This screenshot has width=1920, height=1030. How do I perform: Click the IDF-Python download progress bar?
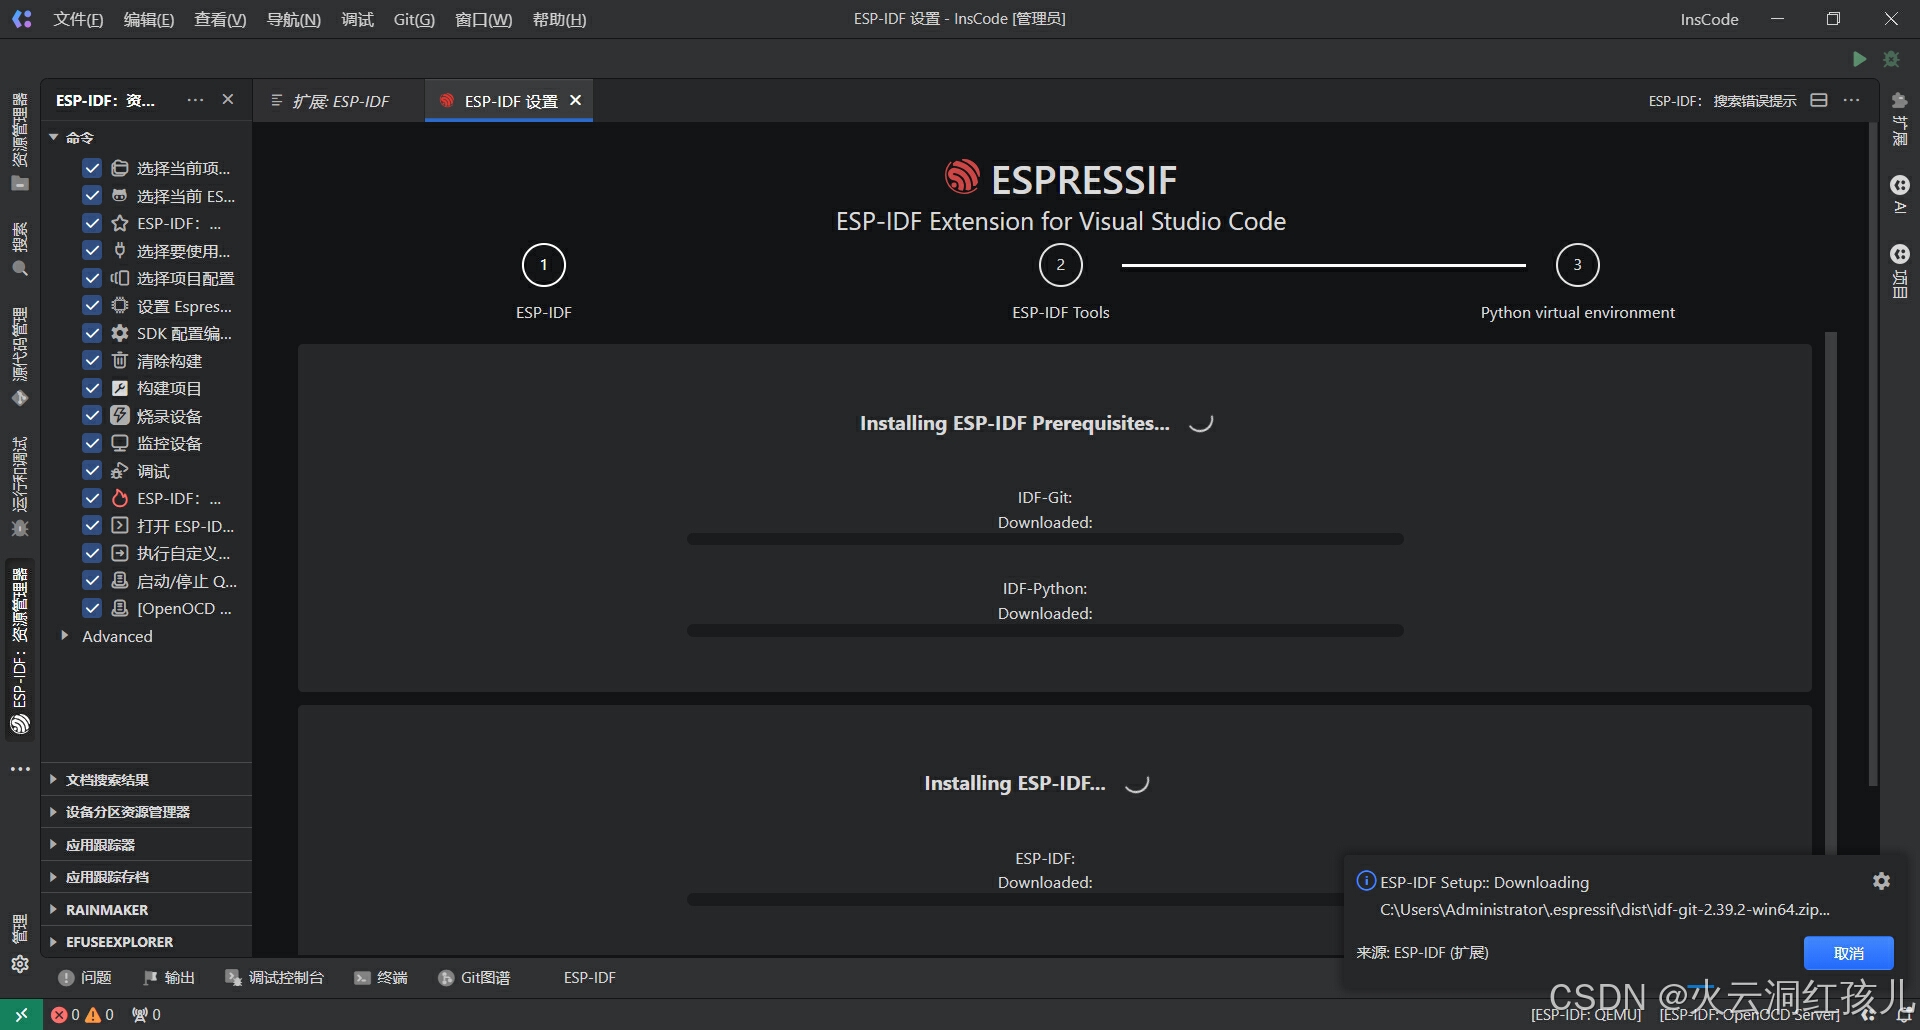click(1045, 630)
